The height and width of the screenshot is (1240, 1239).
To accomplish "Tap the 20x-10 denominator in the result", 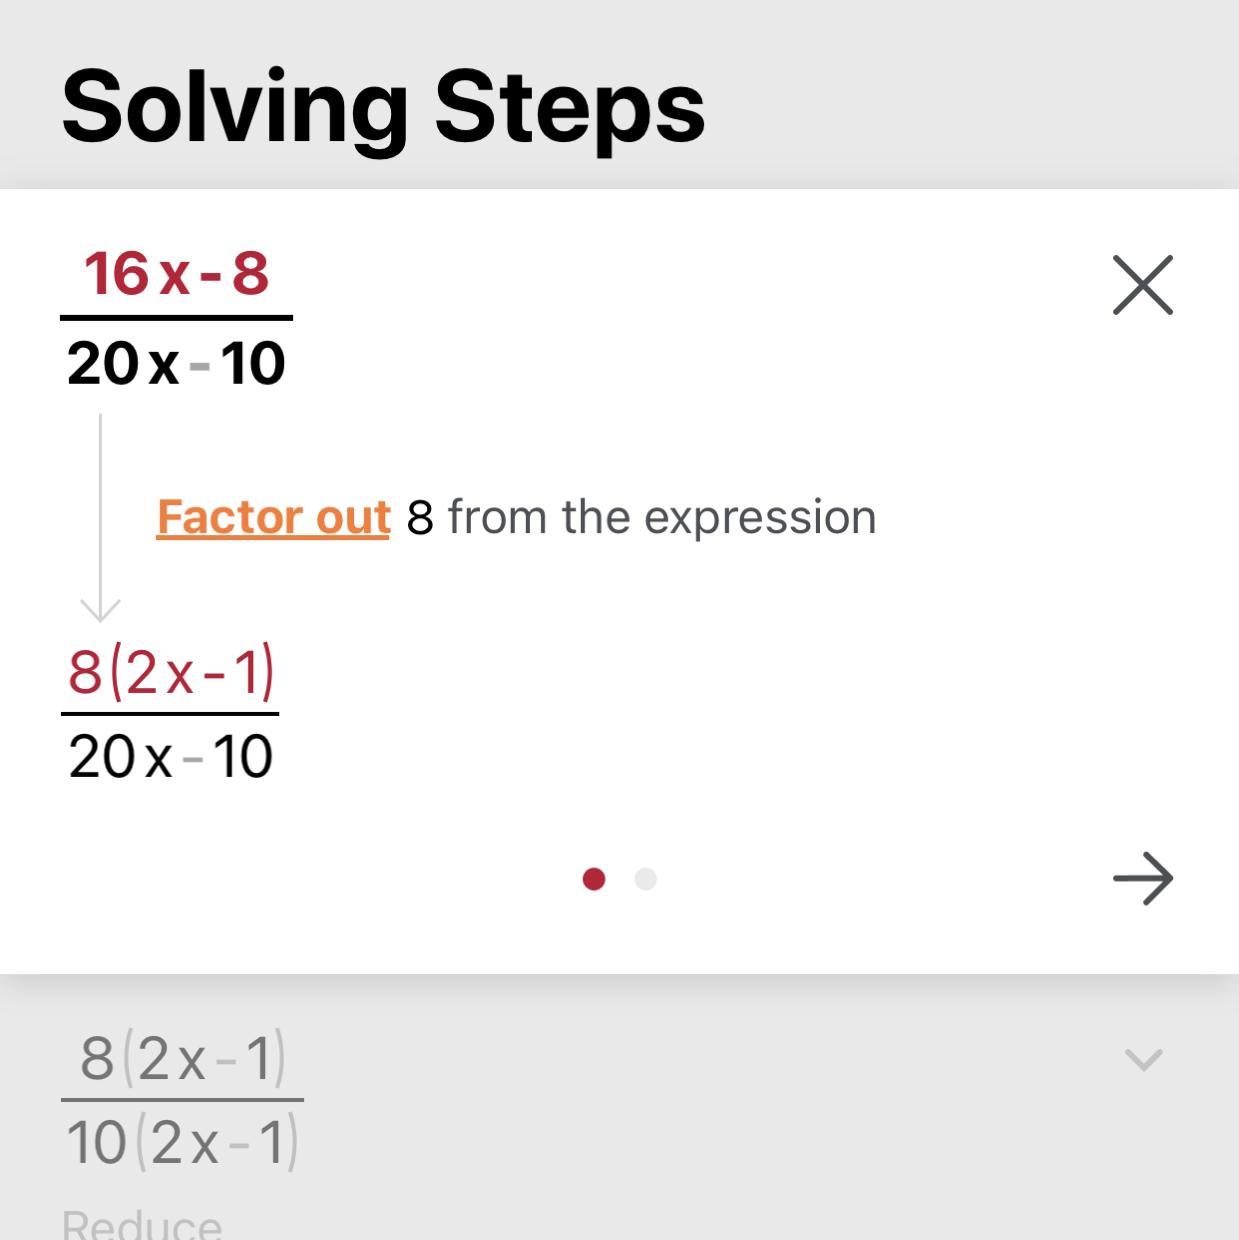I will (171, 757).
